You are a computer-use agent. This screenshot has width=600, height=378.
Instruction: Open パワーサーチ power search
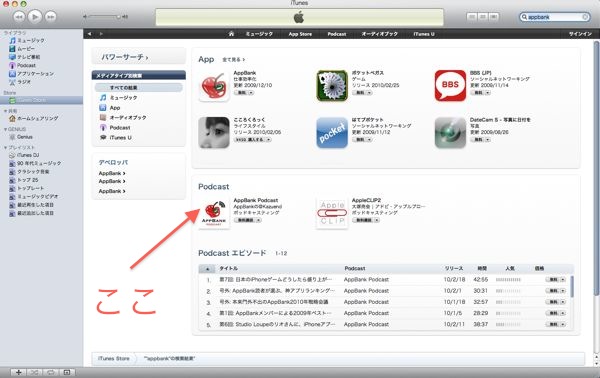125,57
